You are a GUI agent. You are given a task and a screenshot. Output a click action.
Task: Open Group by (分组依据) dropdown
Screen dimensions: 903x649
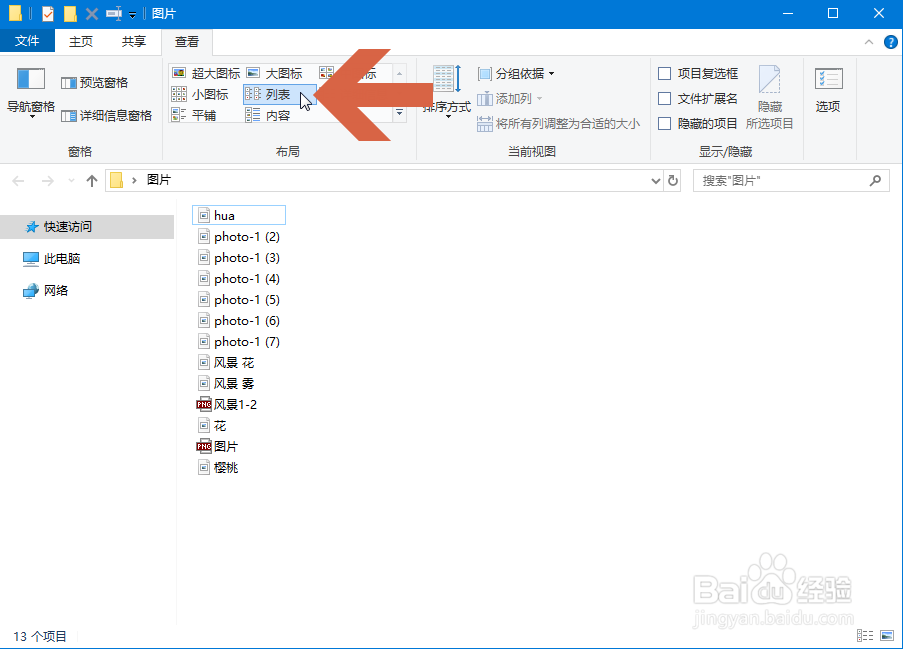(x=516, y=74)
